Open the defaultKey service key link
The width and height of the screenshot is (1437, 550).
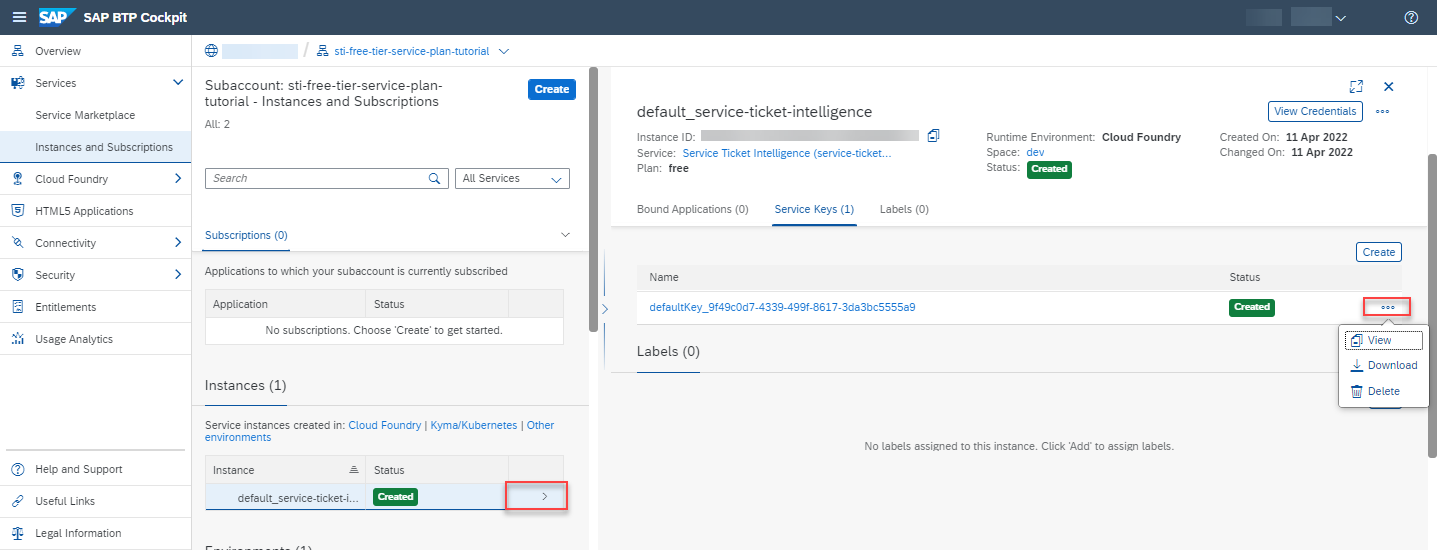(782, 307)
